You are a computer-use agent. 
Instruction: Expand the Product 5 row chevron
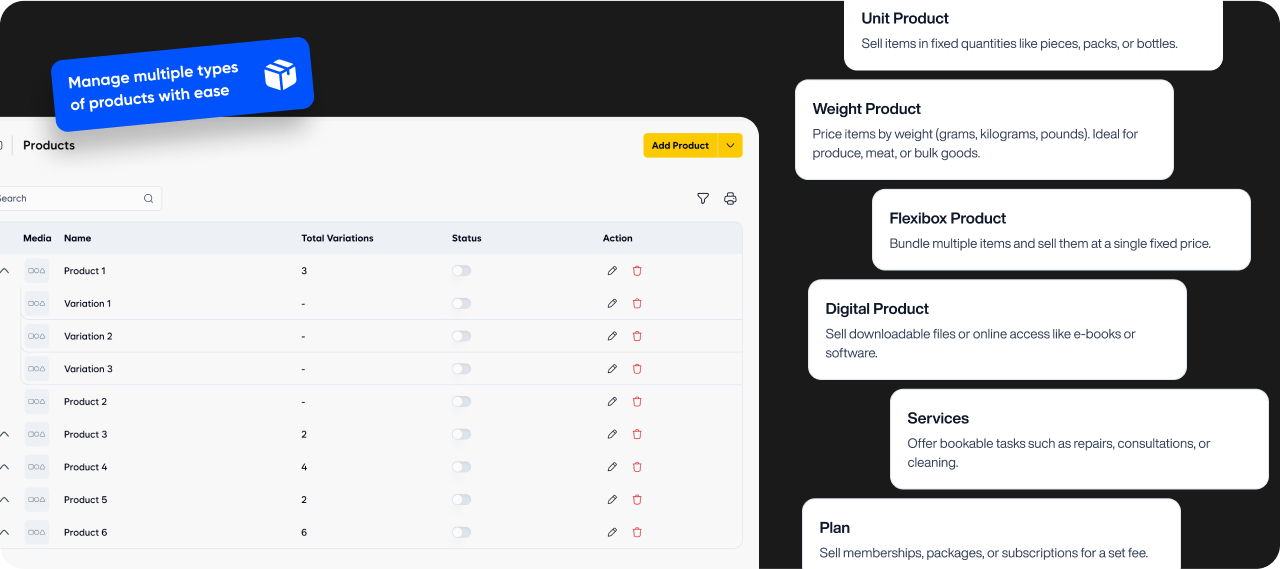pyautogui.click(x=5, y=500)
